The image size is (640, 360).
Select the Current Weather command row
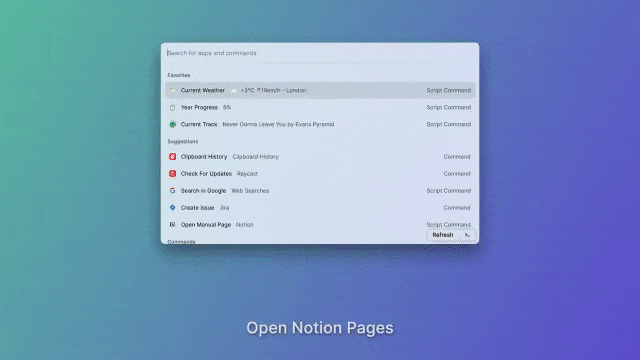pyautogui.click(x=320, y=90)
